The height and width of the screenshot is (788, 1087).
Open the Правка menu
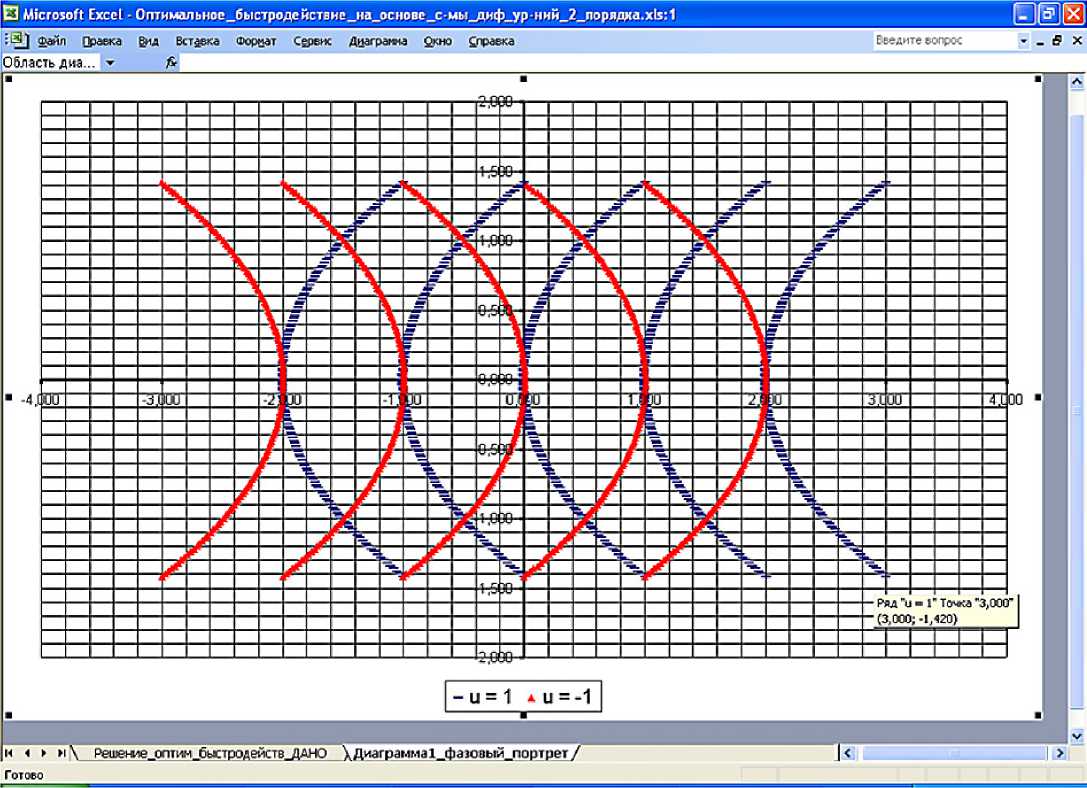click(x=102, y=41)
